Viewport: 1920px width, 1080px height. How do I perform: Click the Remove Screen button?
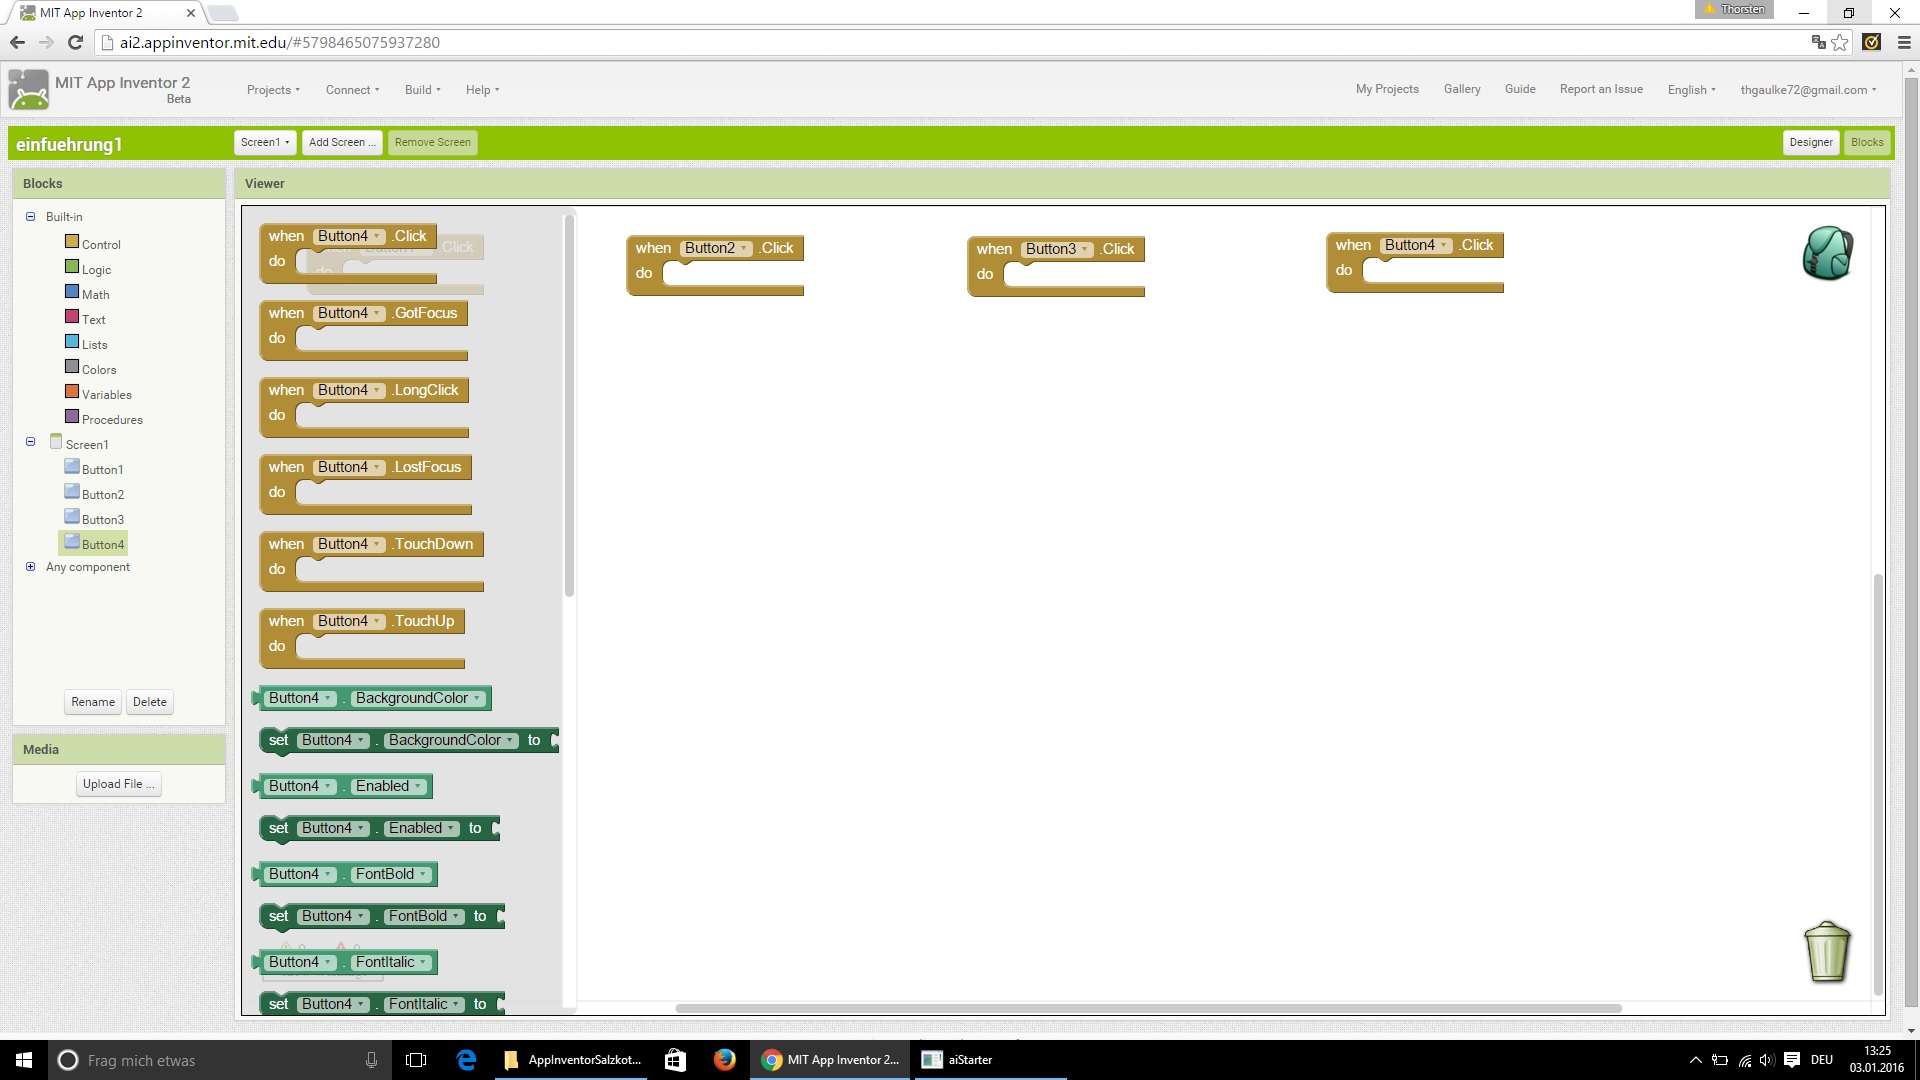(x=432, y=142)
